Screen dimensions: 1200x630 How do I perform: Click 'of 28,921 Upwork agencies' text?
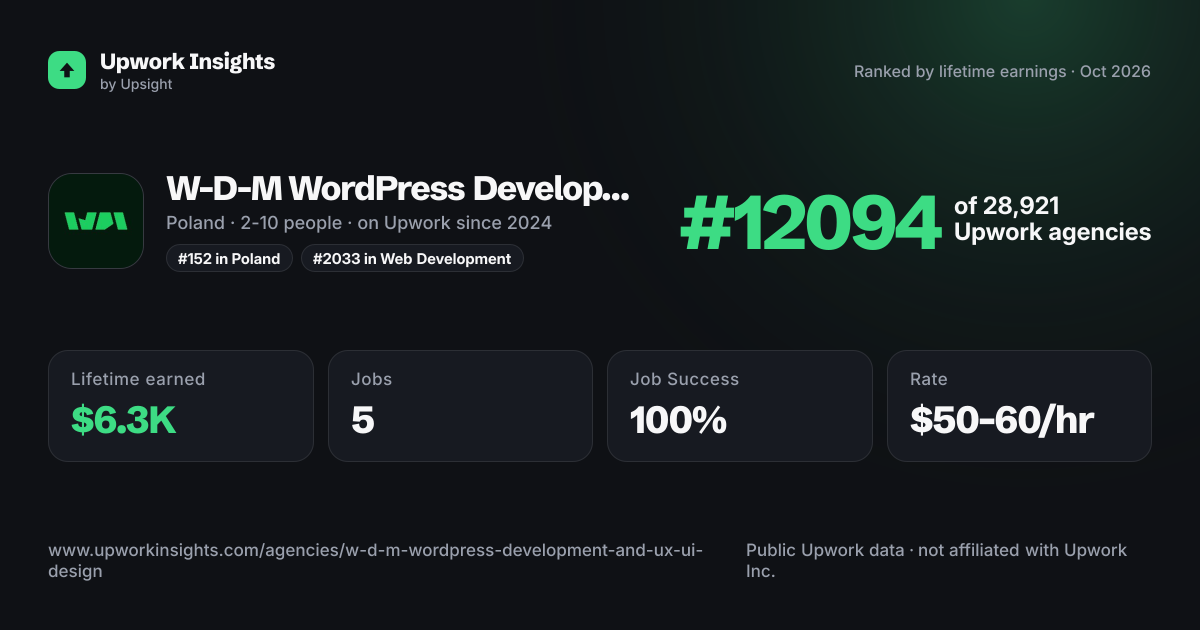click(1052, 219)
